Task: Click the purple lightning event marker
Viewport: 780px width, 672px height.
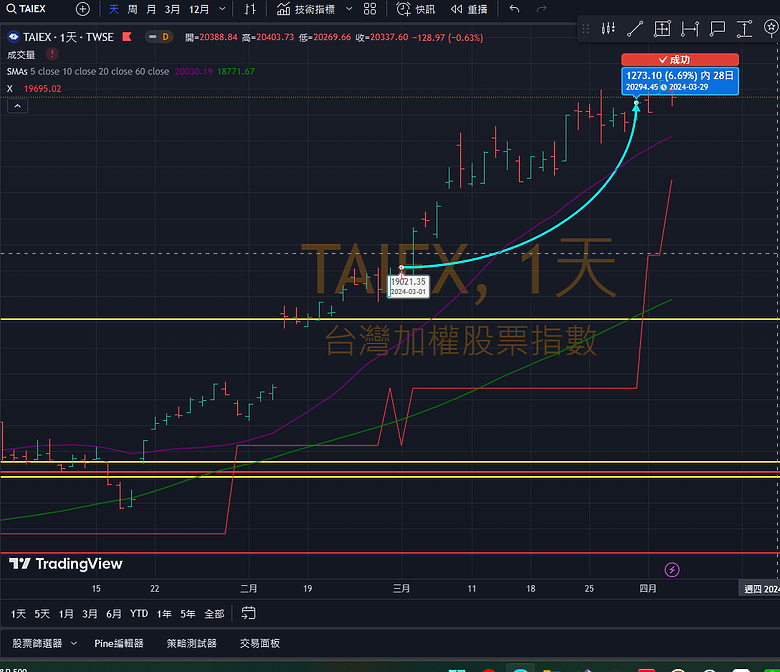Action: tap(672, 570)
